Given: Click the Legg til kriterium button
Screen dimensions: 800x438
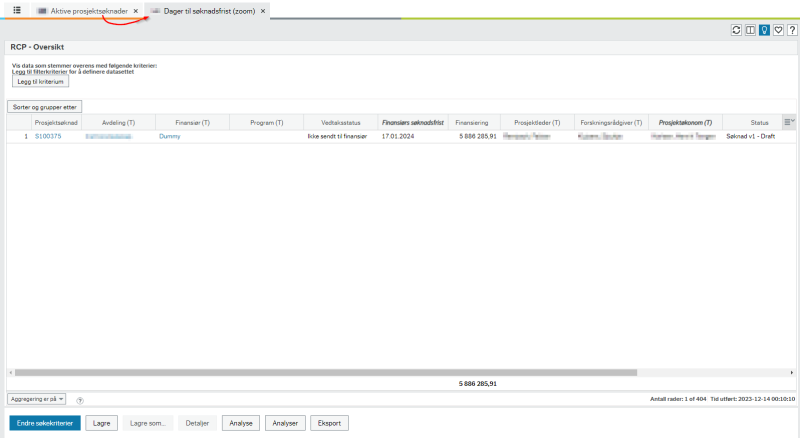Looking at the screenshot, I should coord(40,81).
